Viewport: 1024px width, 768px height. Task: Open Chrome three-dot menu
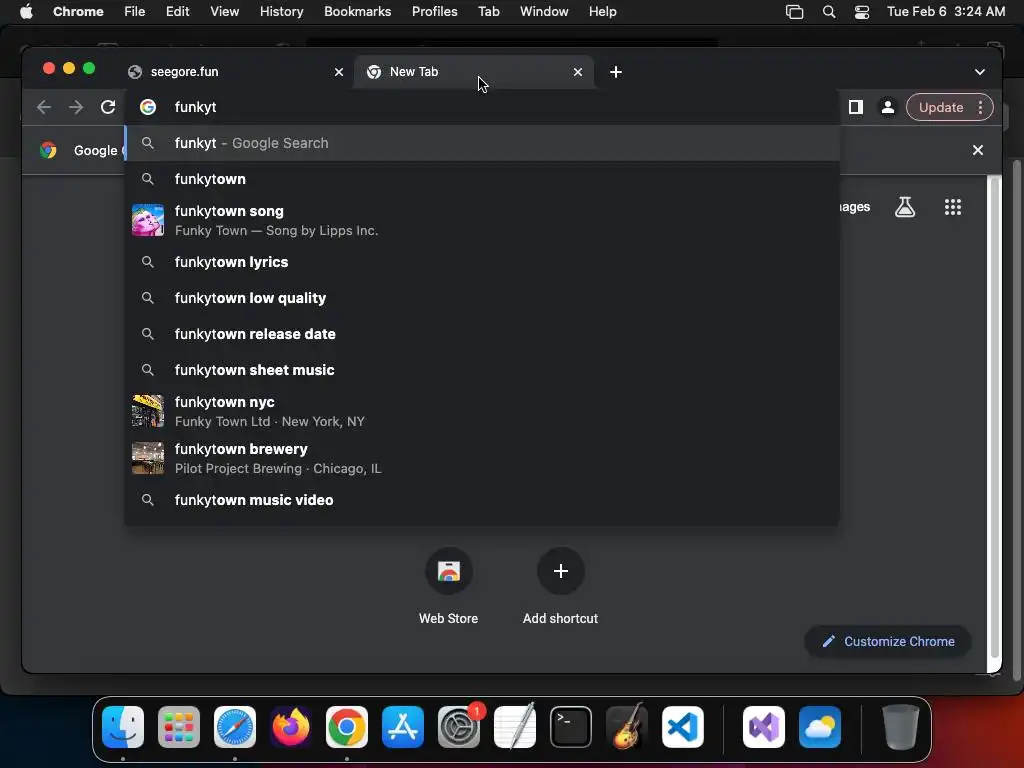click(x=980, y=107)
